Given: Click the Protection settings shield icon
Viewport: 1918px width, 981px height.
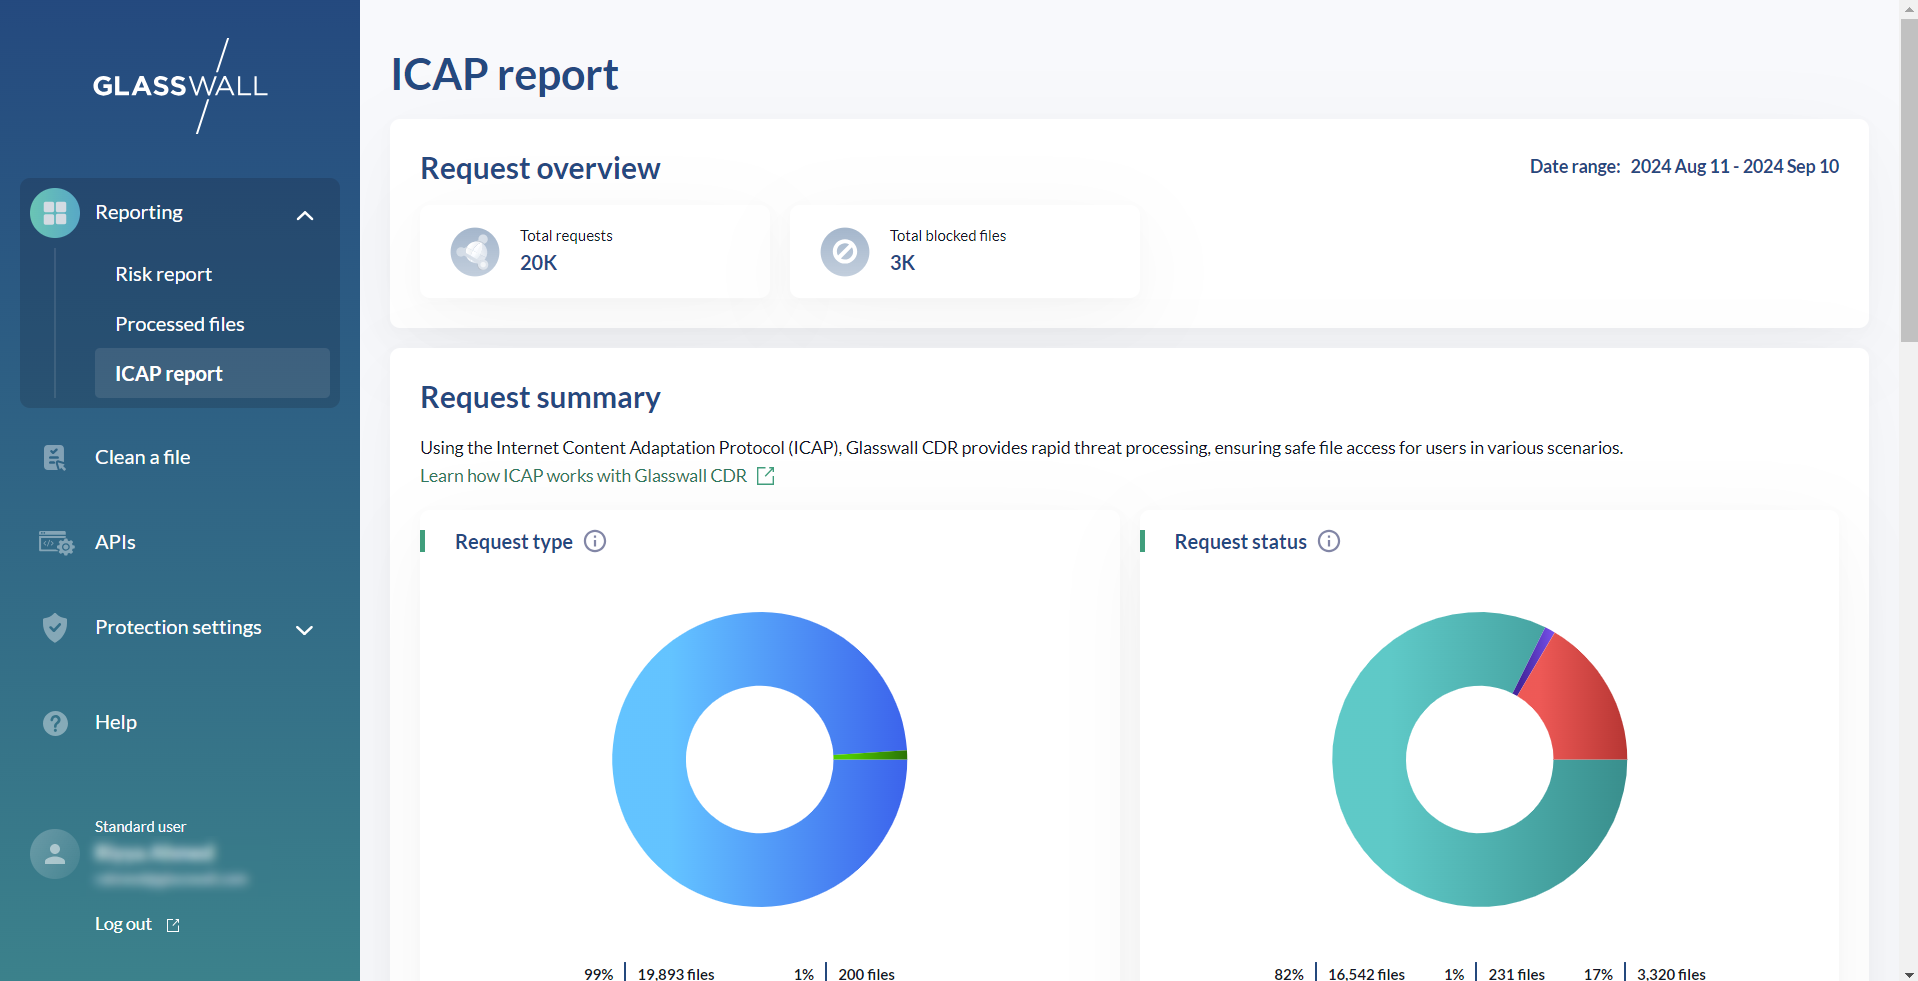Looking at the screenshot, I should click(55, 628).
